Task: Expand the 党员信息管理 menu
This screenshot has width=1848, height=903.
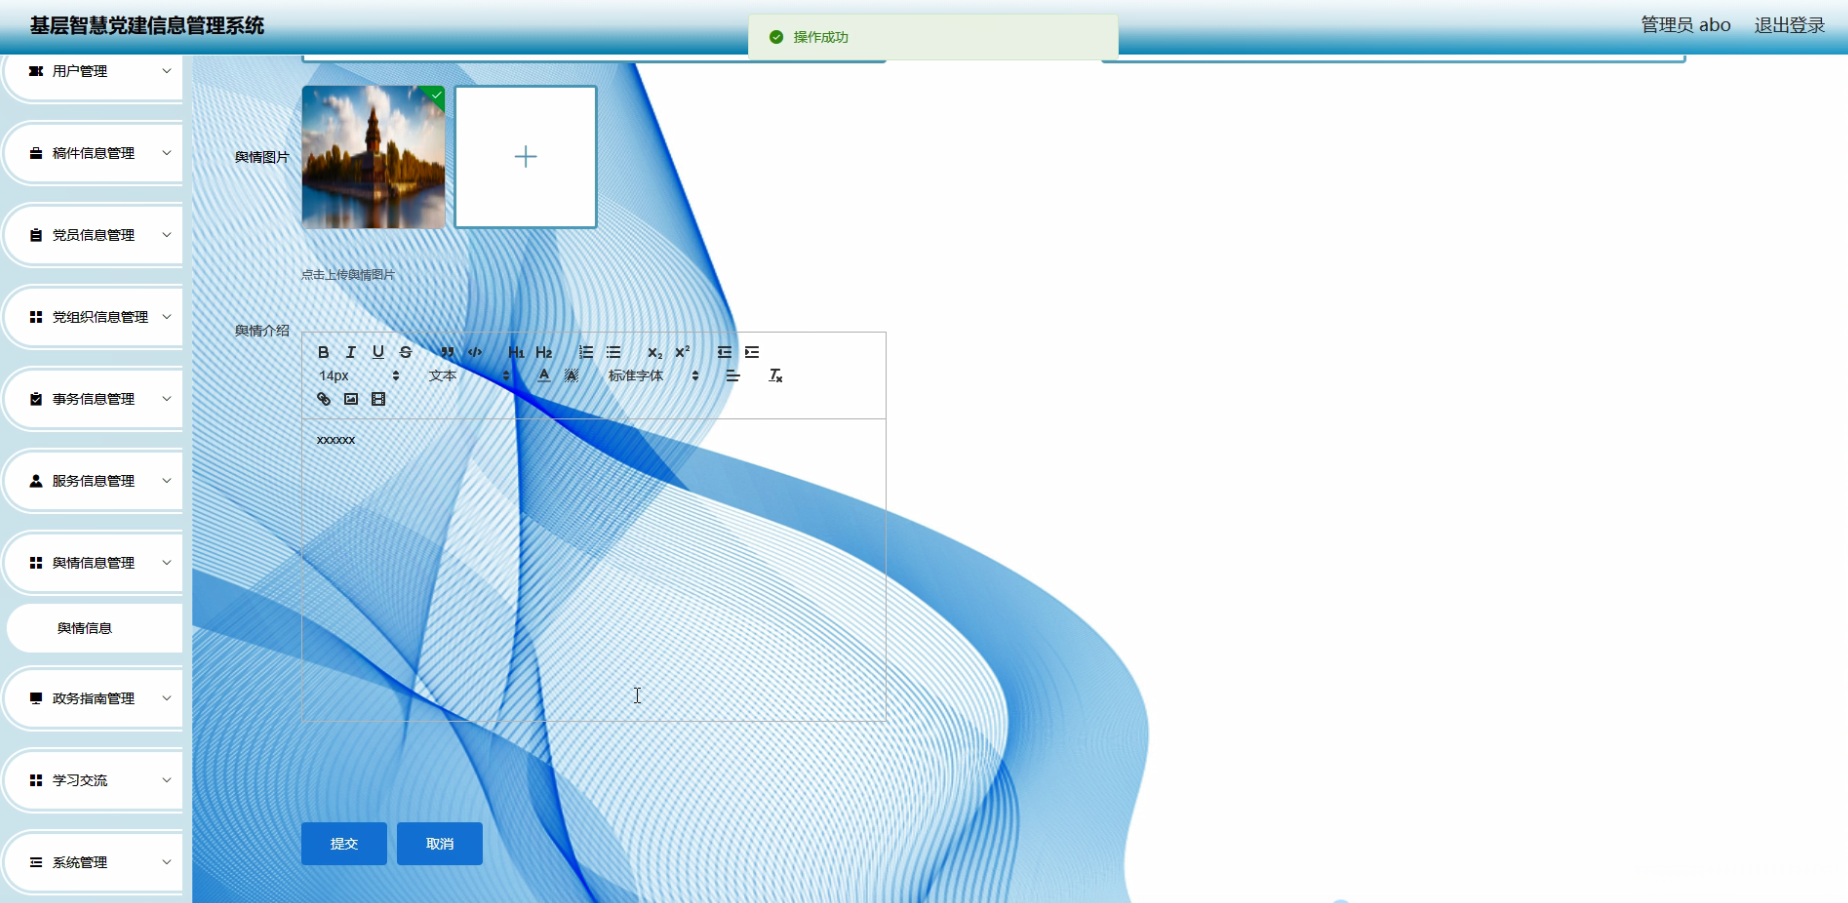Action: tap(93, 235)
